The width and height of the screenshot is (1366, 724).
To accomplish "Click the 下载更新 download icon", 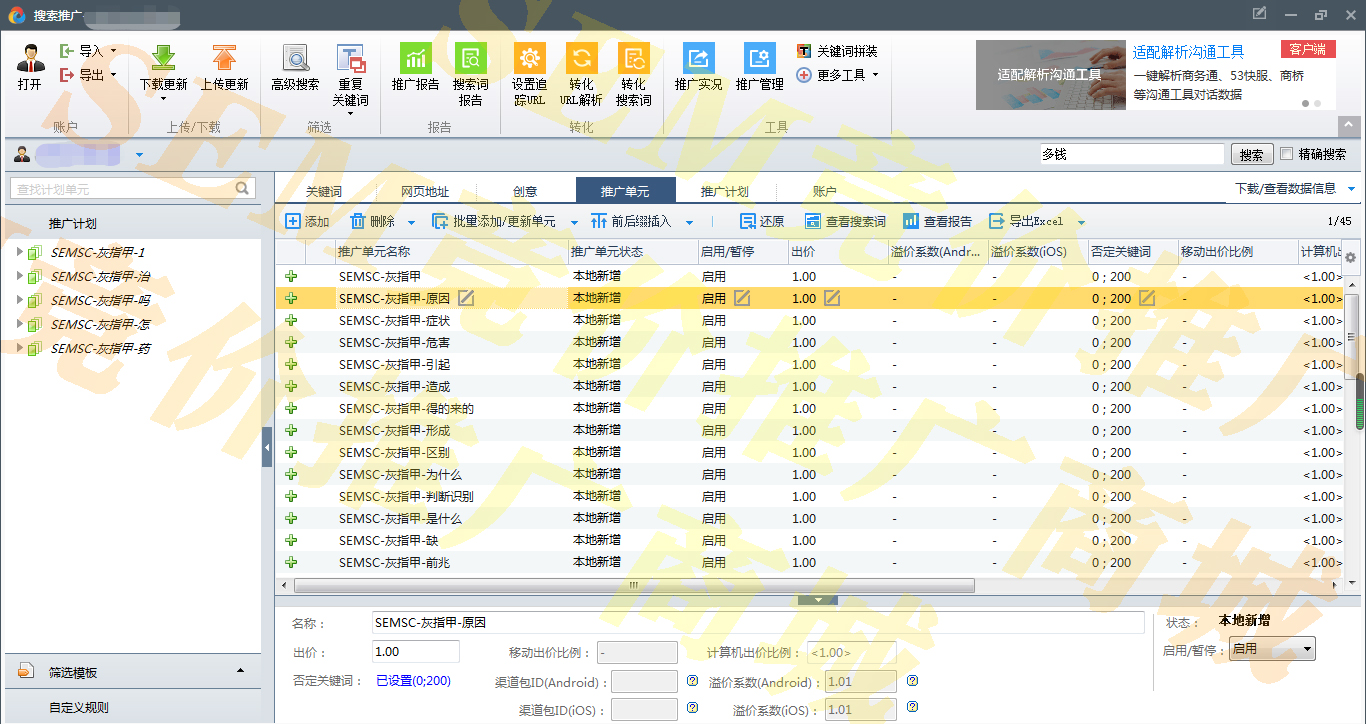I will [163, 59].
